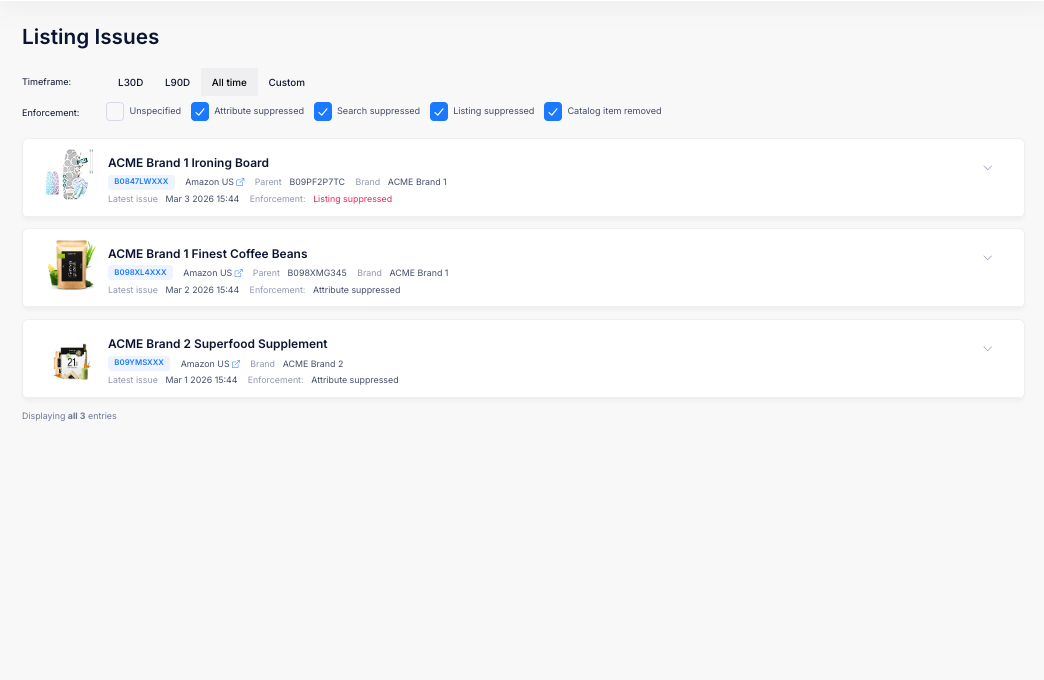The height and width of the screenshot is (680, 1044).
Task: Select the L30D timeframe
Action: click(x=130, y=82)
